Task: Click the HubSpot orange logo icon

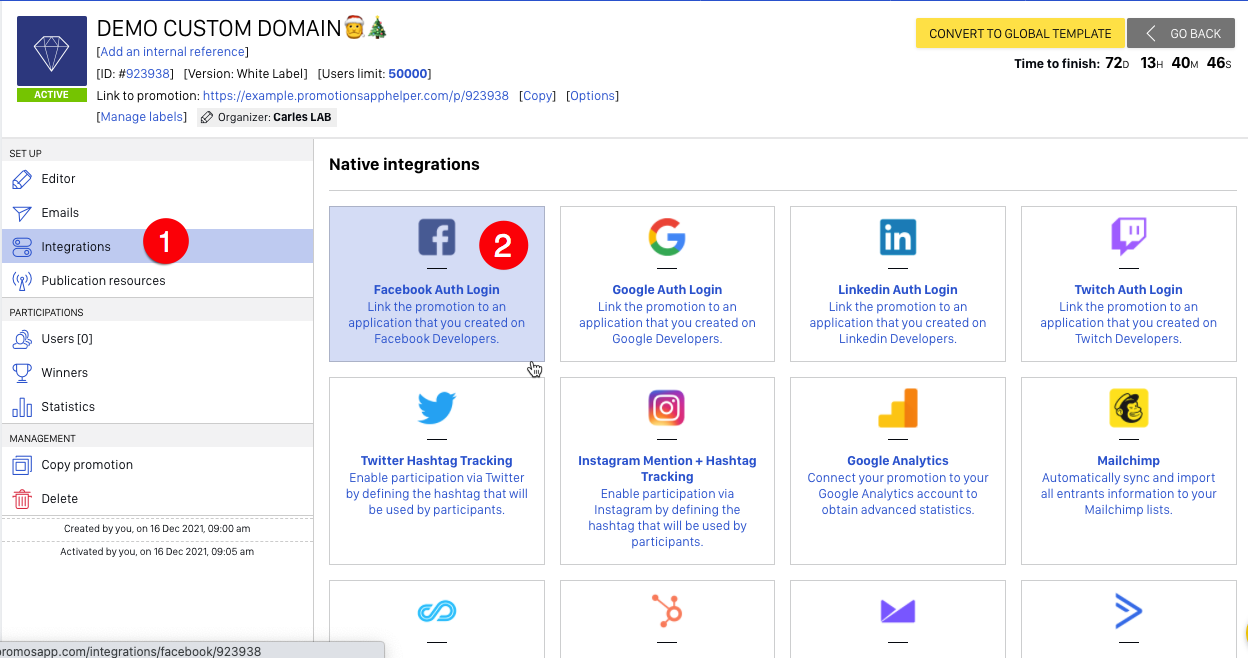Action: [x=667, y=611]
